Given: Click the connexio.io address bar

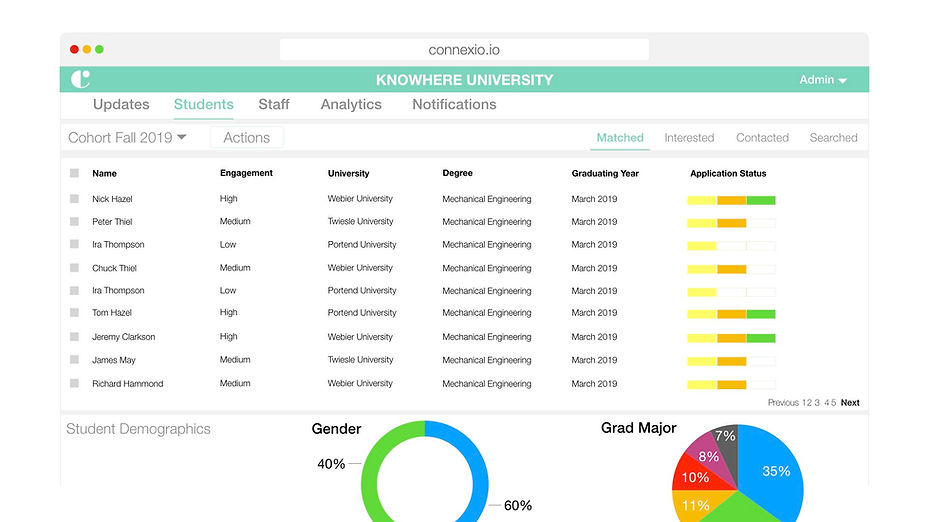Looking at the screenshot, I should pos(464,50).
